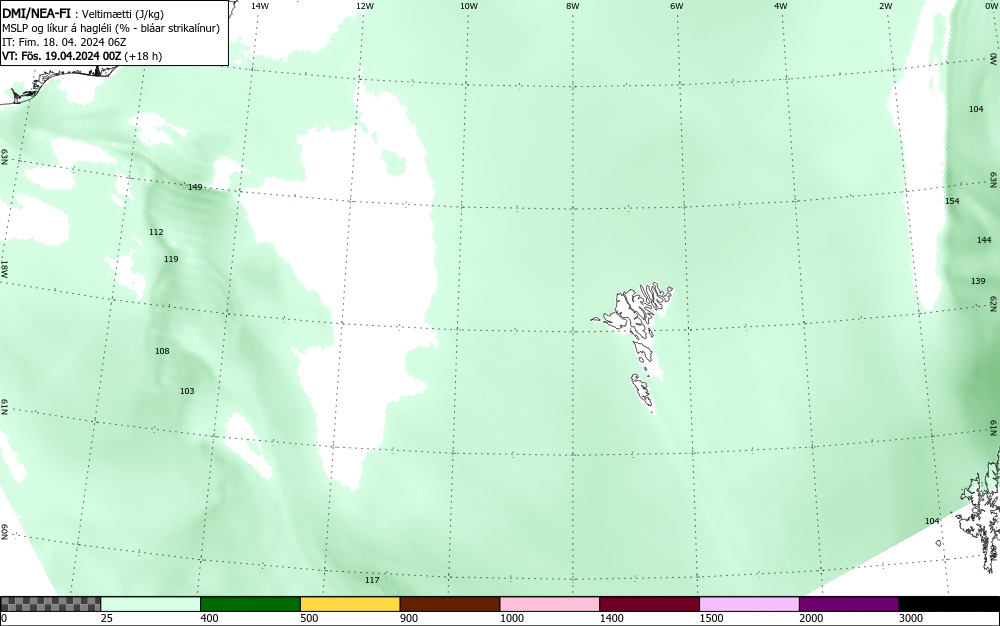Click the legend scale number '400'
The height and width of the screenshot is (626, 1000).
209,618
